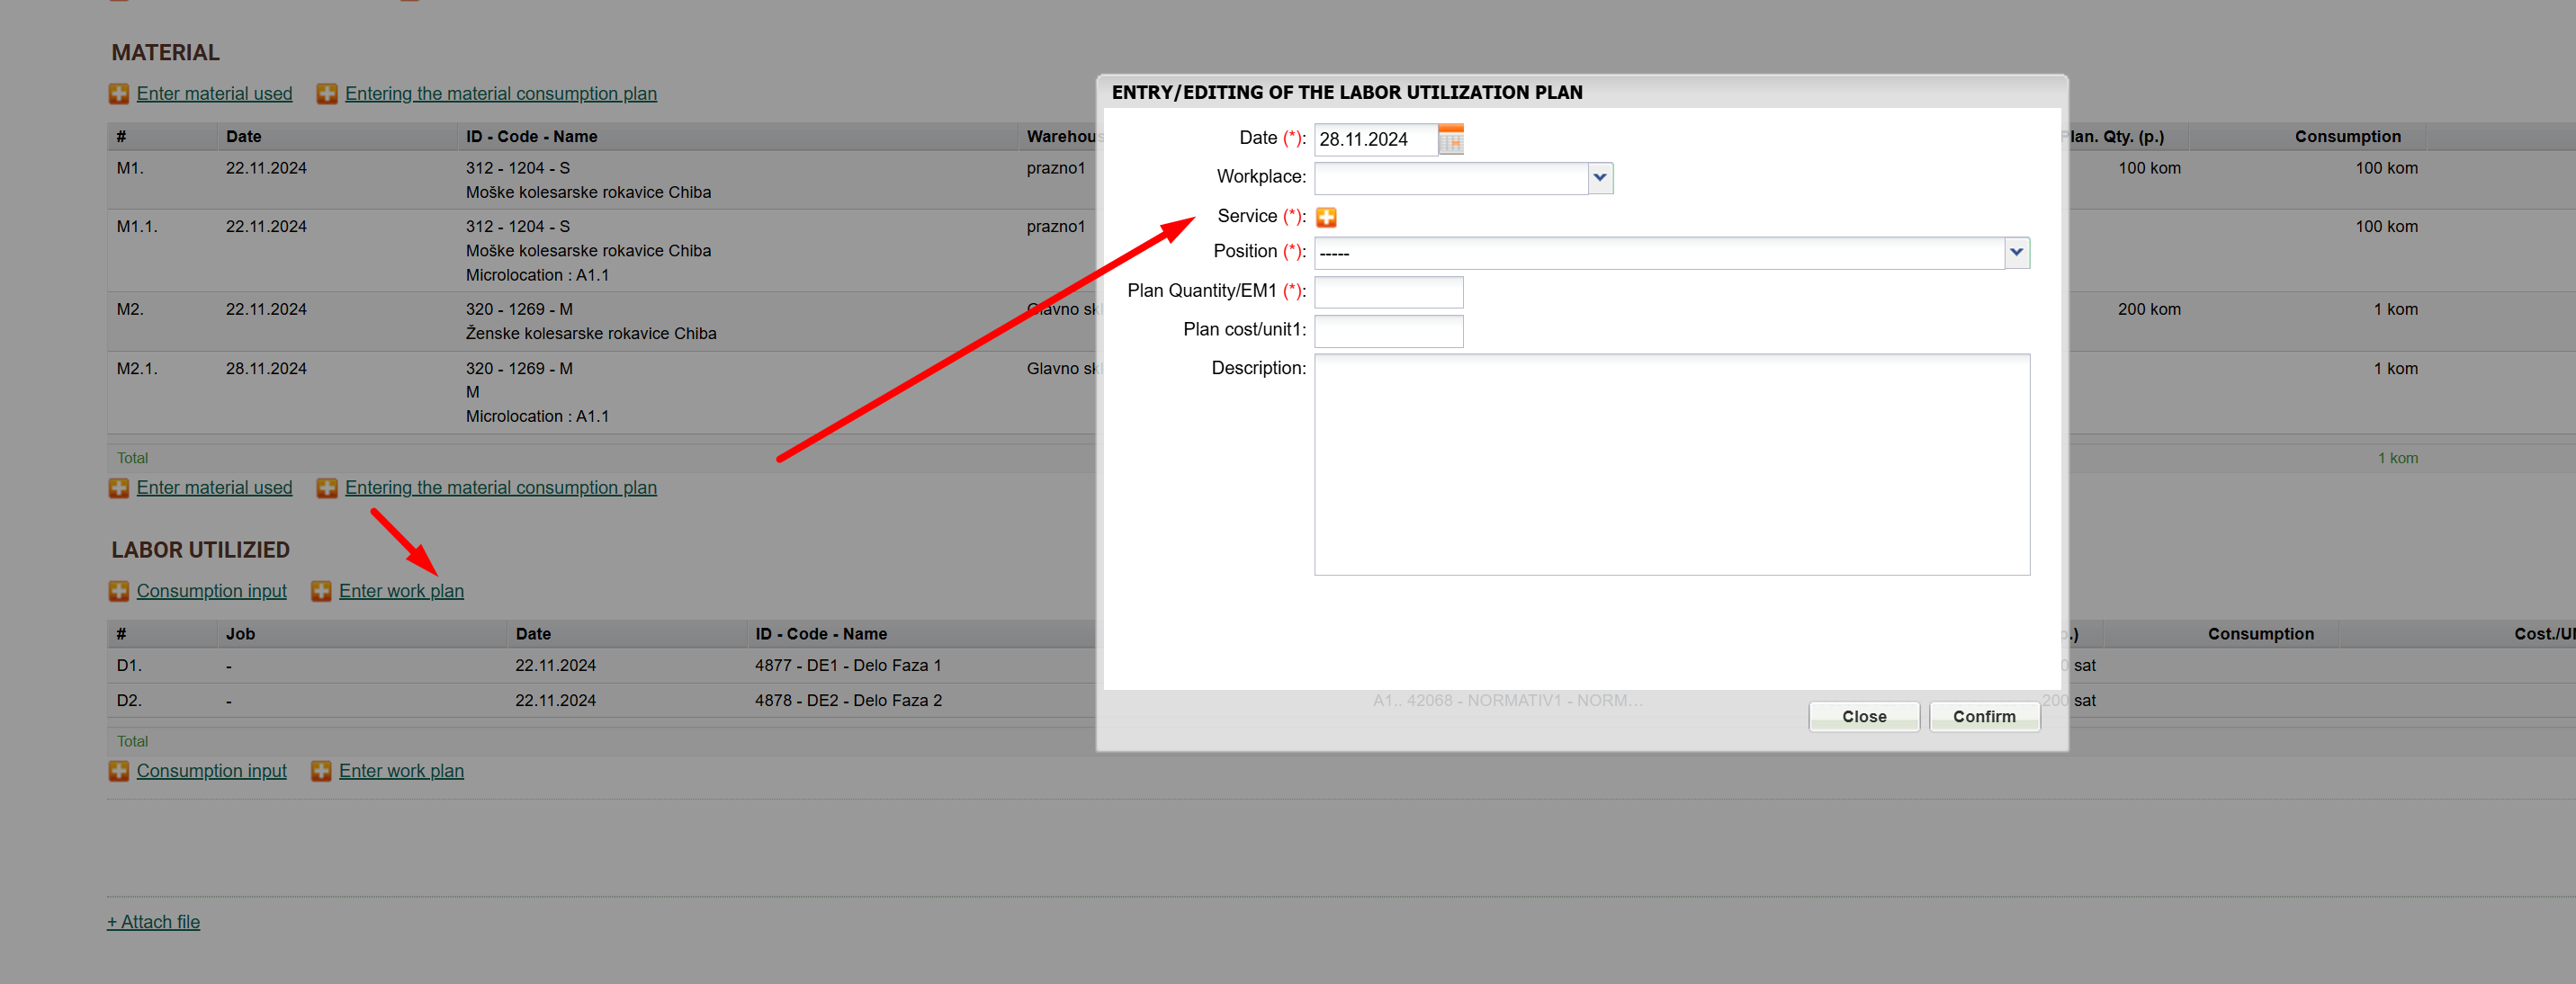Viewport: 2576px width, 984px height.
Task: Expand the Workplace dropdown
Action: [1599, 178]
